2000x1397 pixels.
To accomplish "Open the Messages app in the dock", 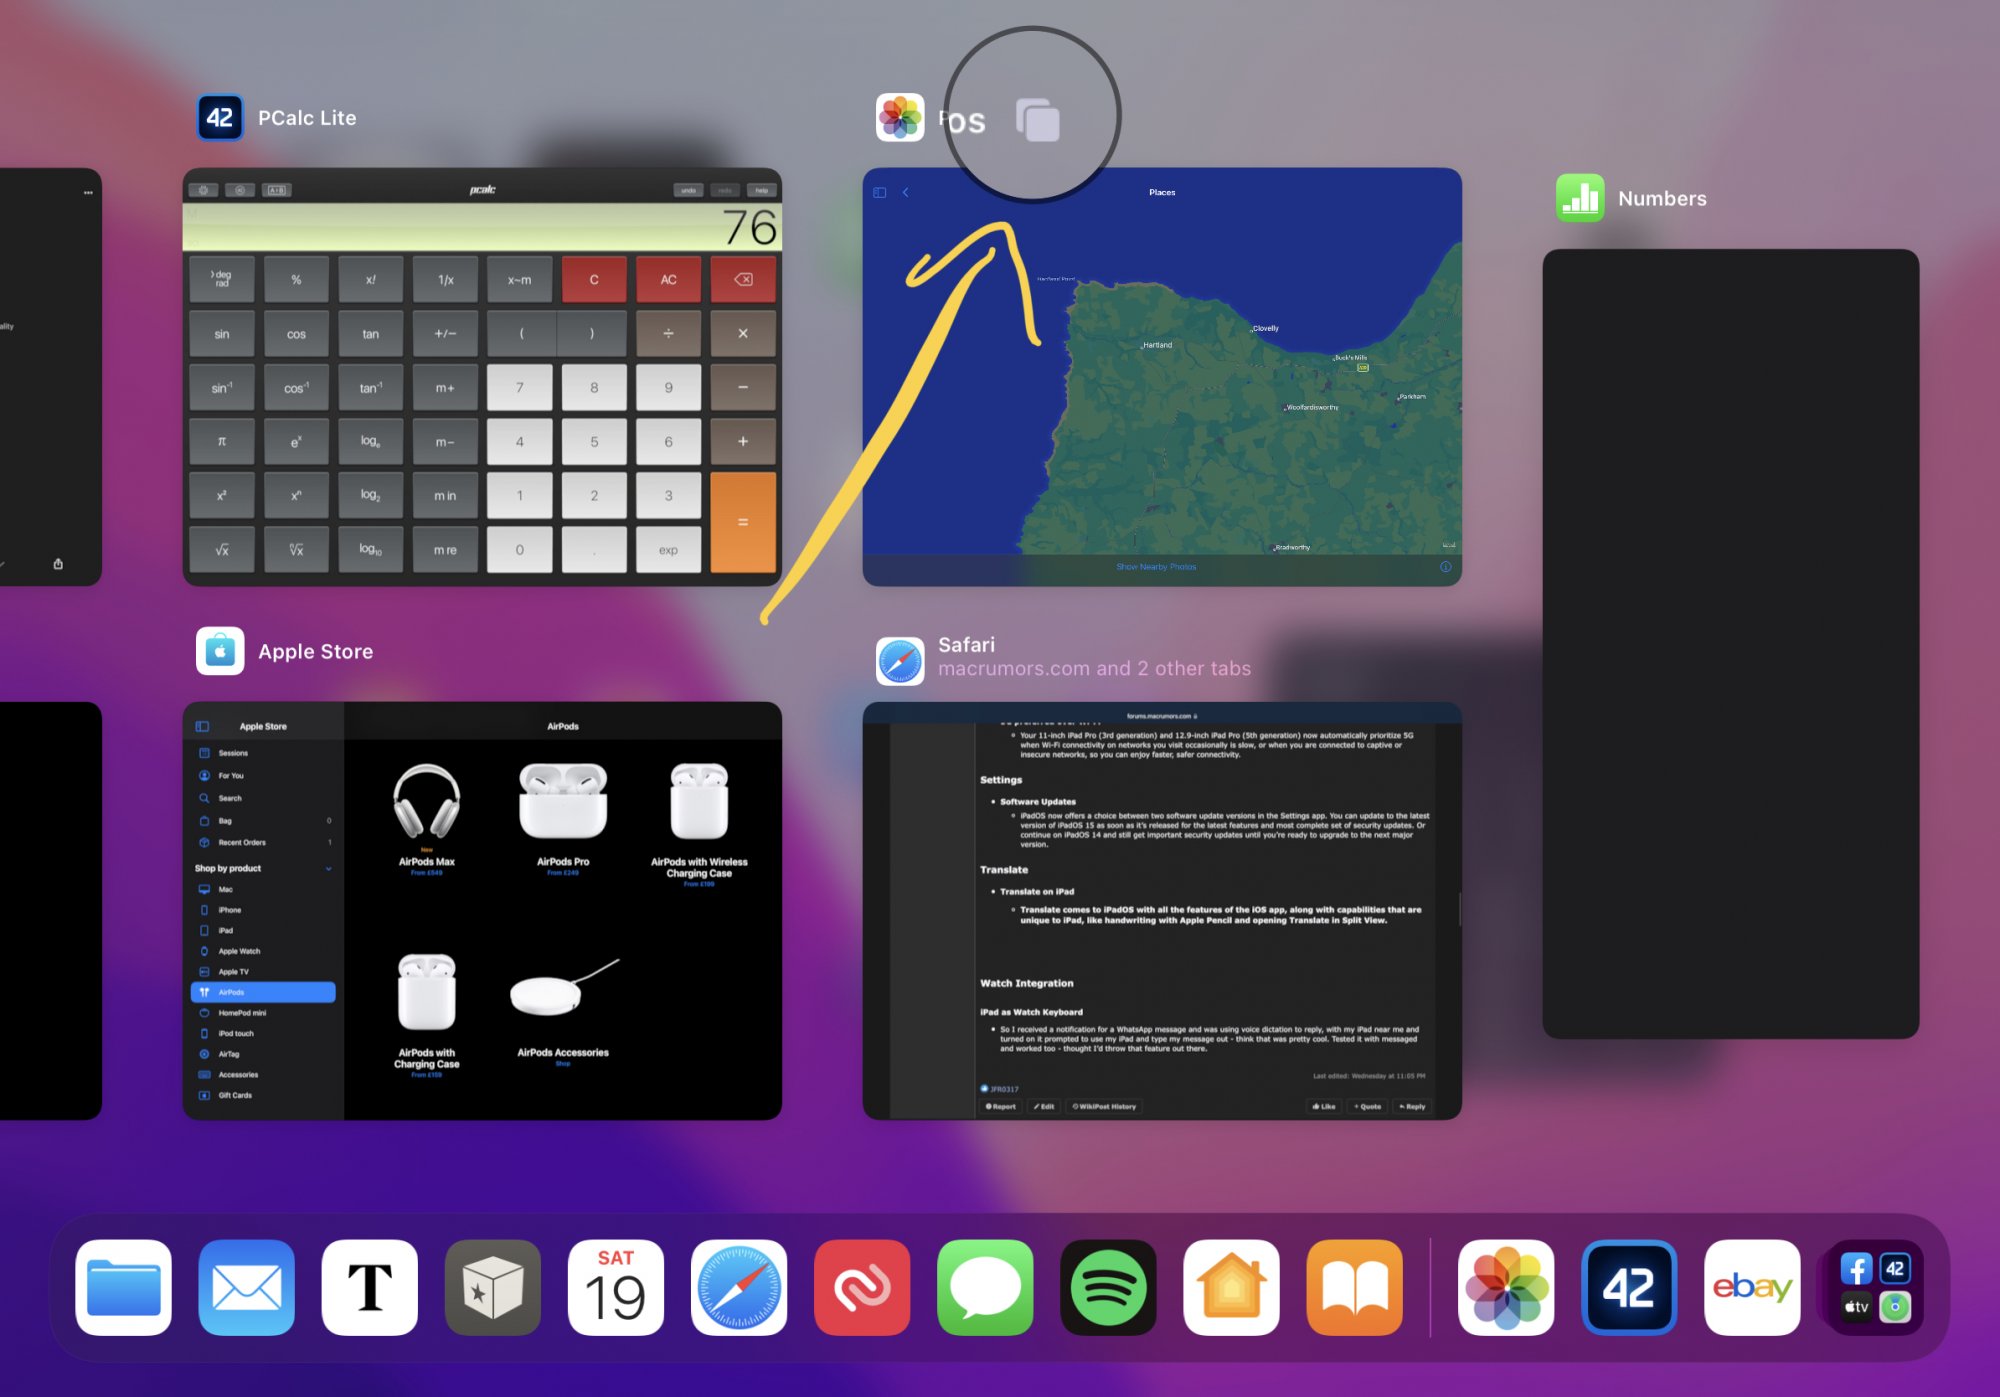I will (985, 1287).
